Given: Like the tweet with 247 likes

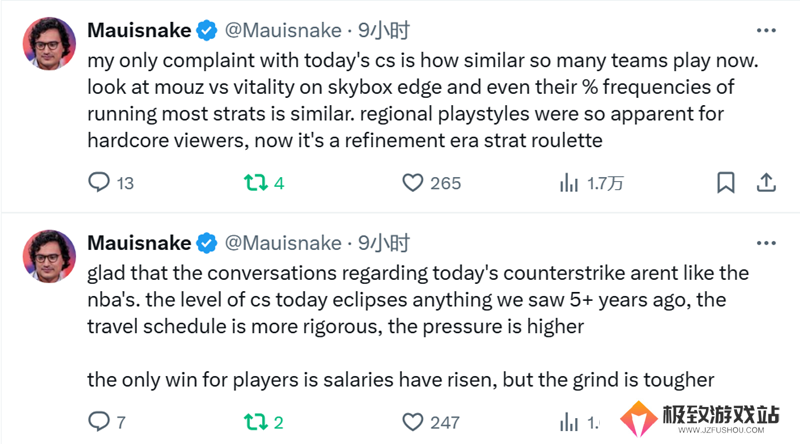Looking at the screenshot, I should click(x=431, y=422).
